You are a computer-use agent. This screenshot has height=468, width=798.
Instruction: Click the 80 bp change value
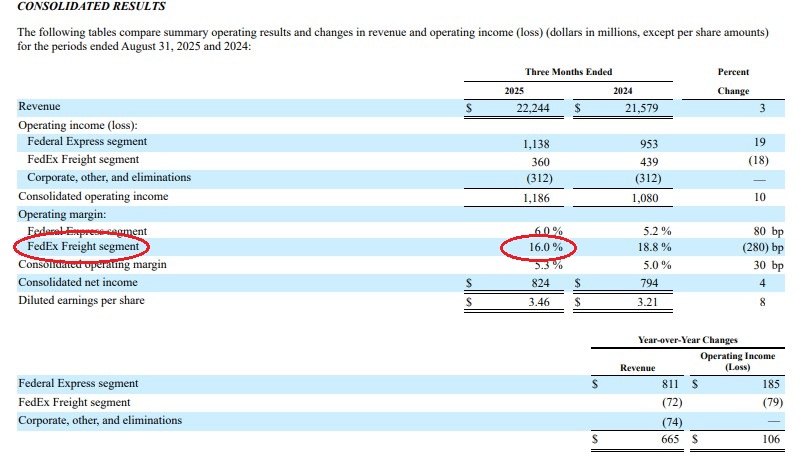pos(768,231)
